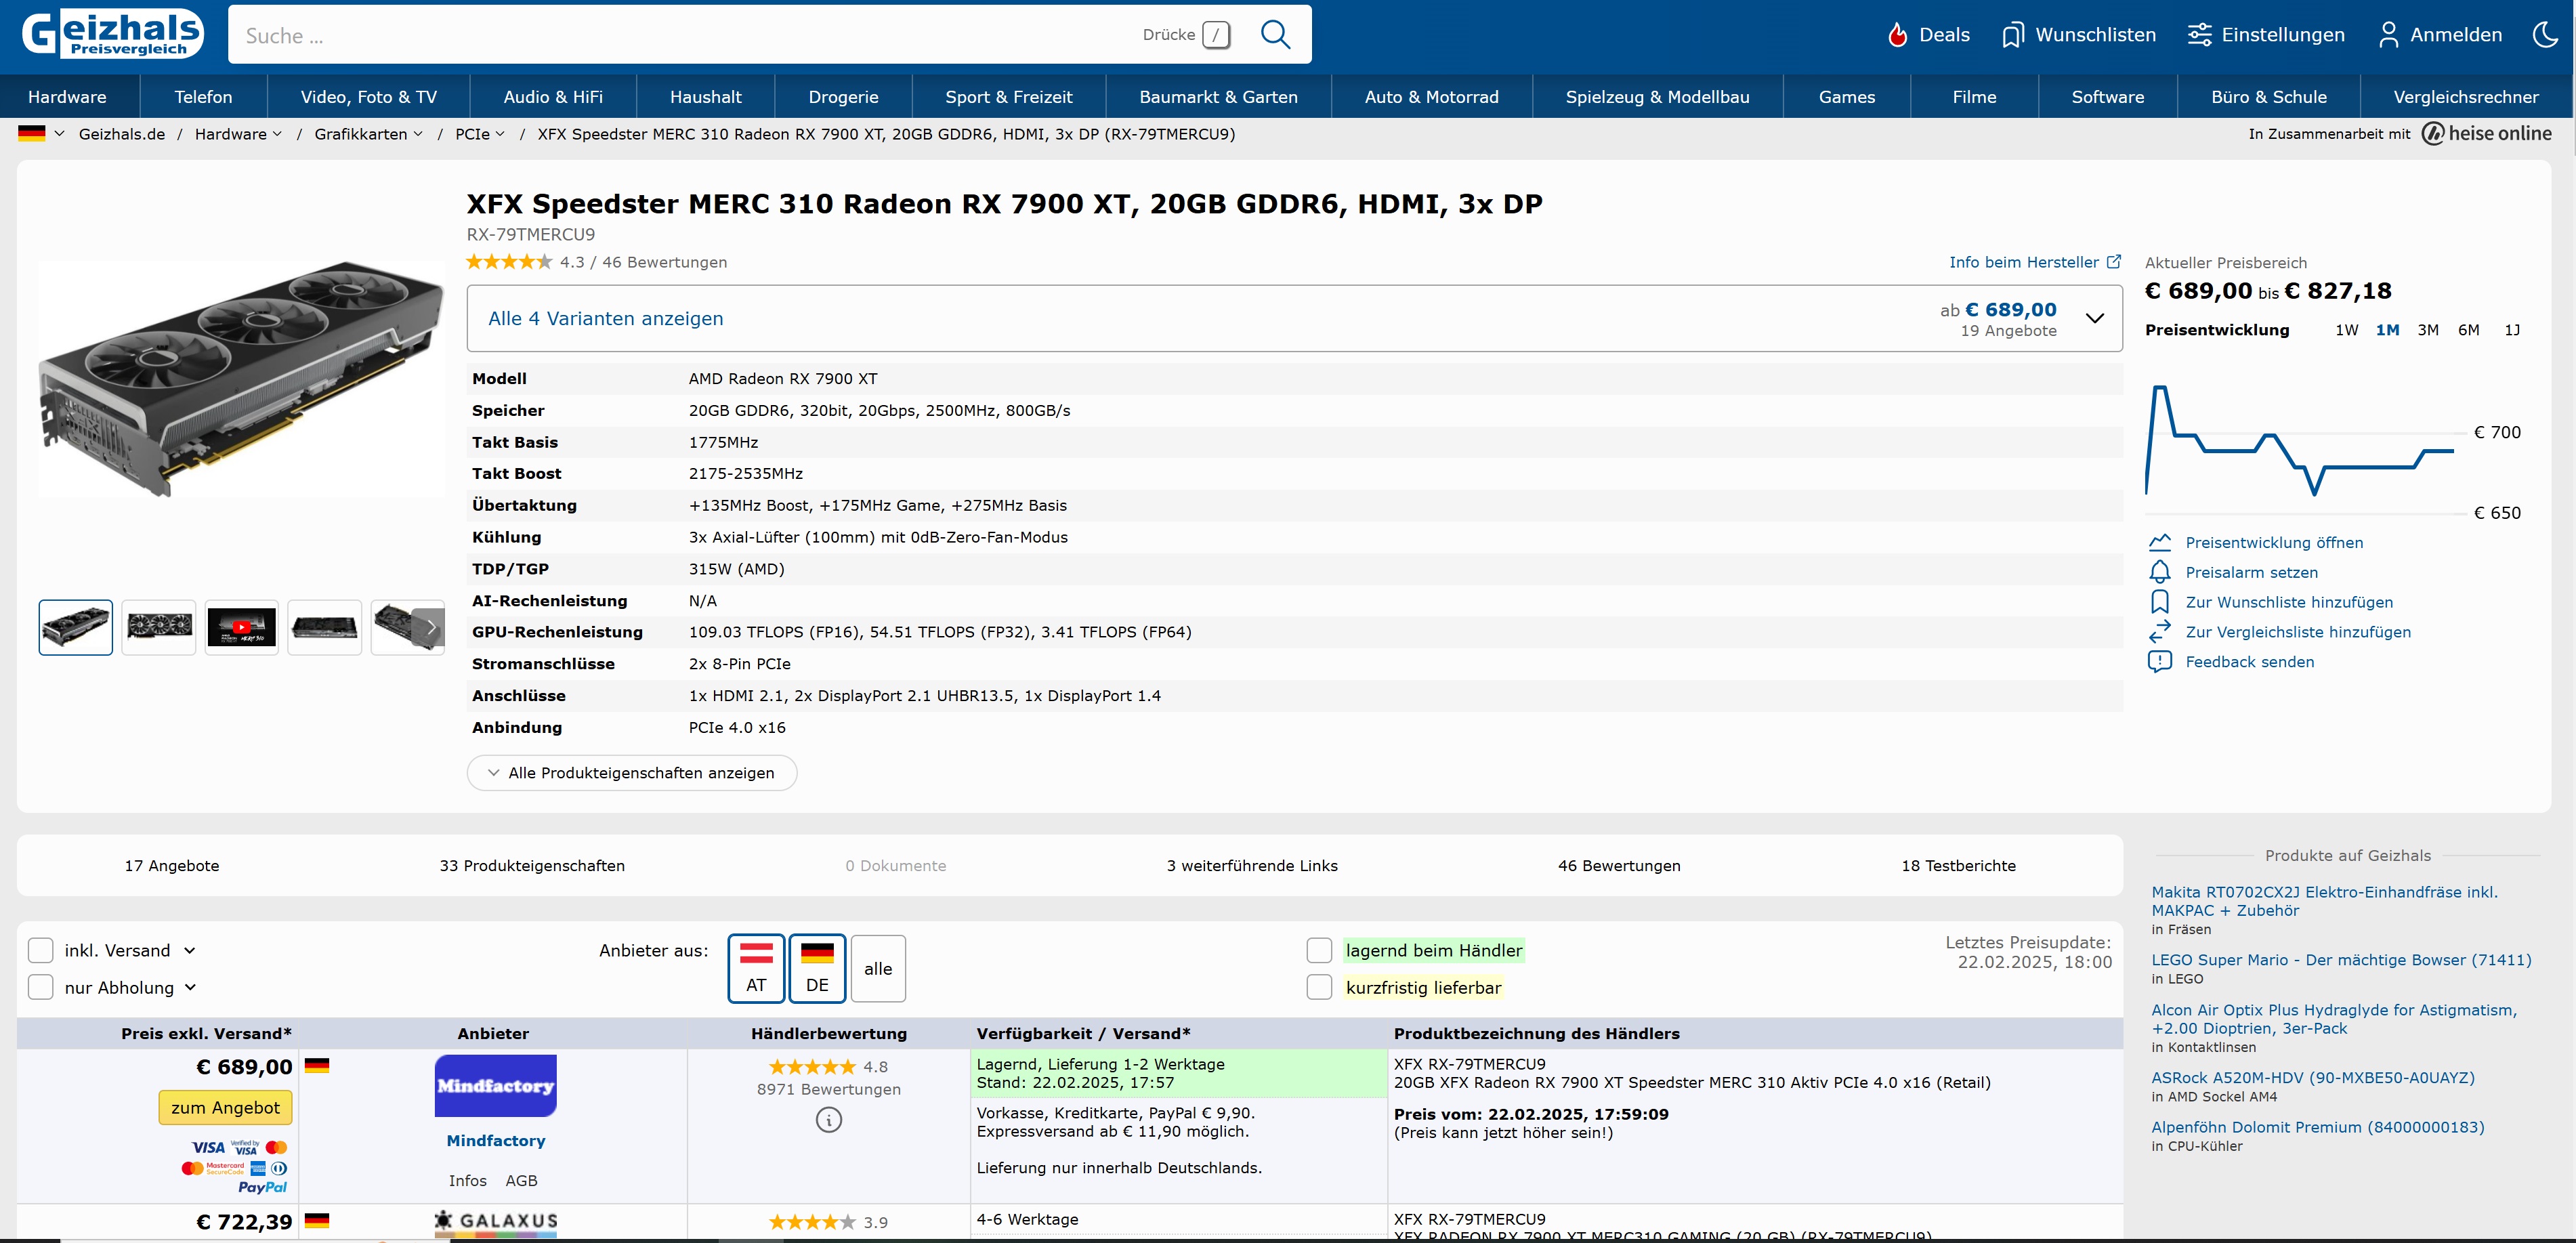
Task: Open Geizhals.de breadcrumb link
Action: [x=122, y=134]
